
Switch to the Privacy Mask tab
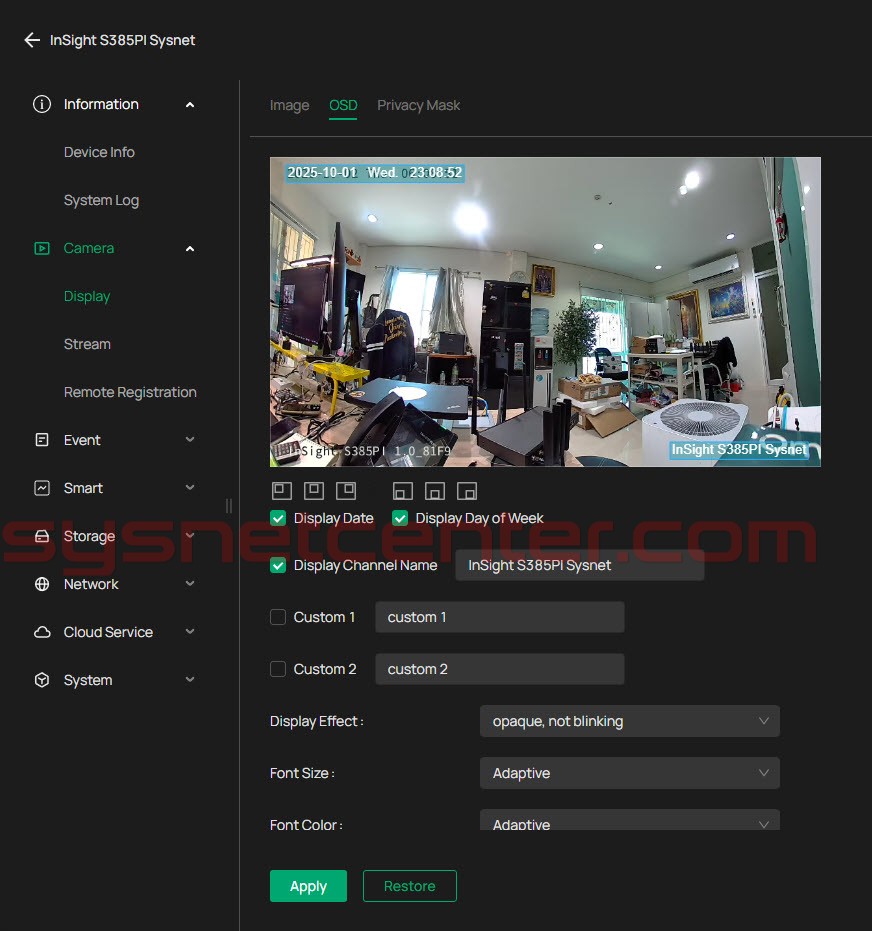(x=418, y=105)
